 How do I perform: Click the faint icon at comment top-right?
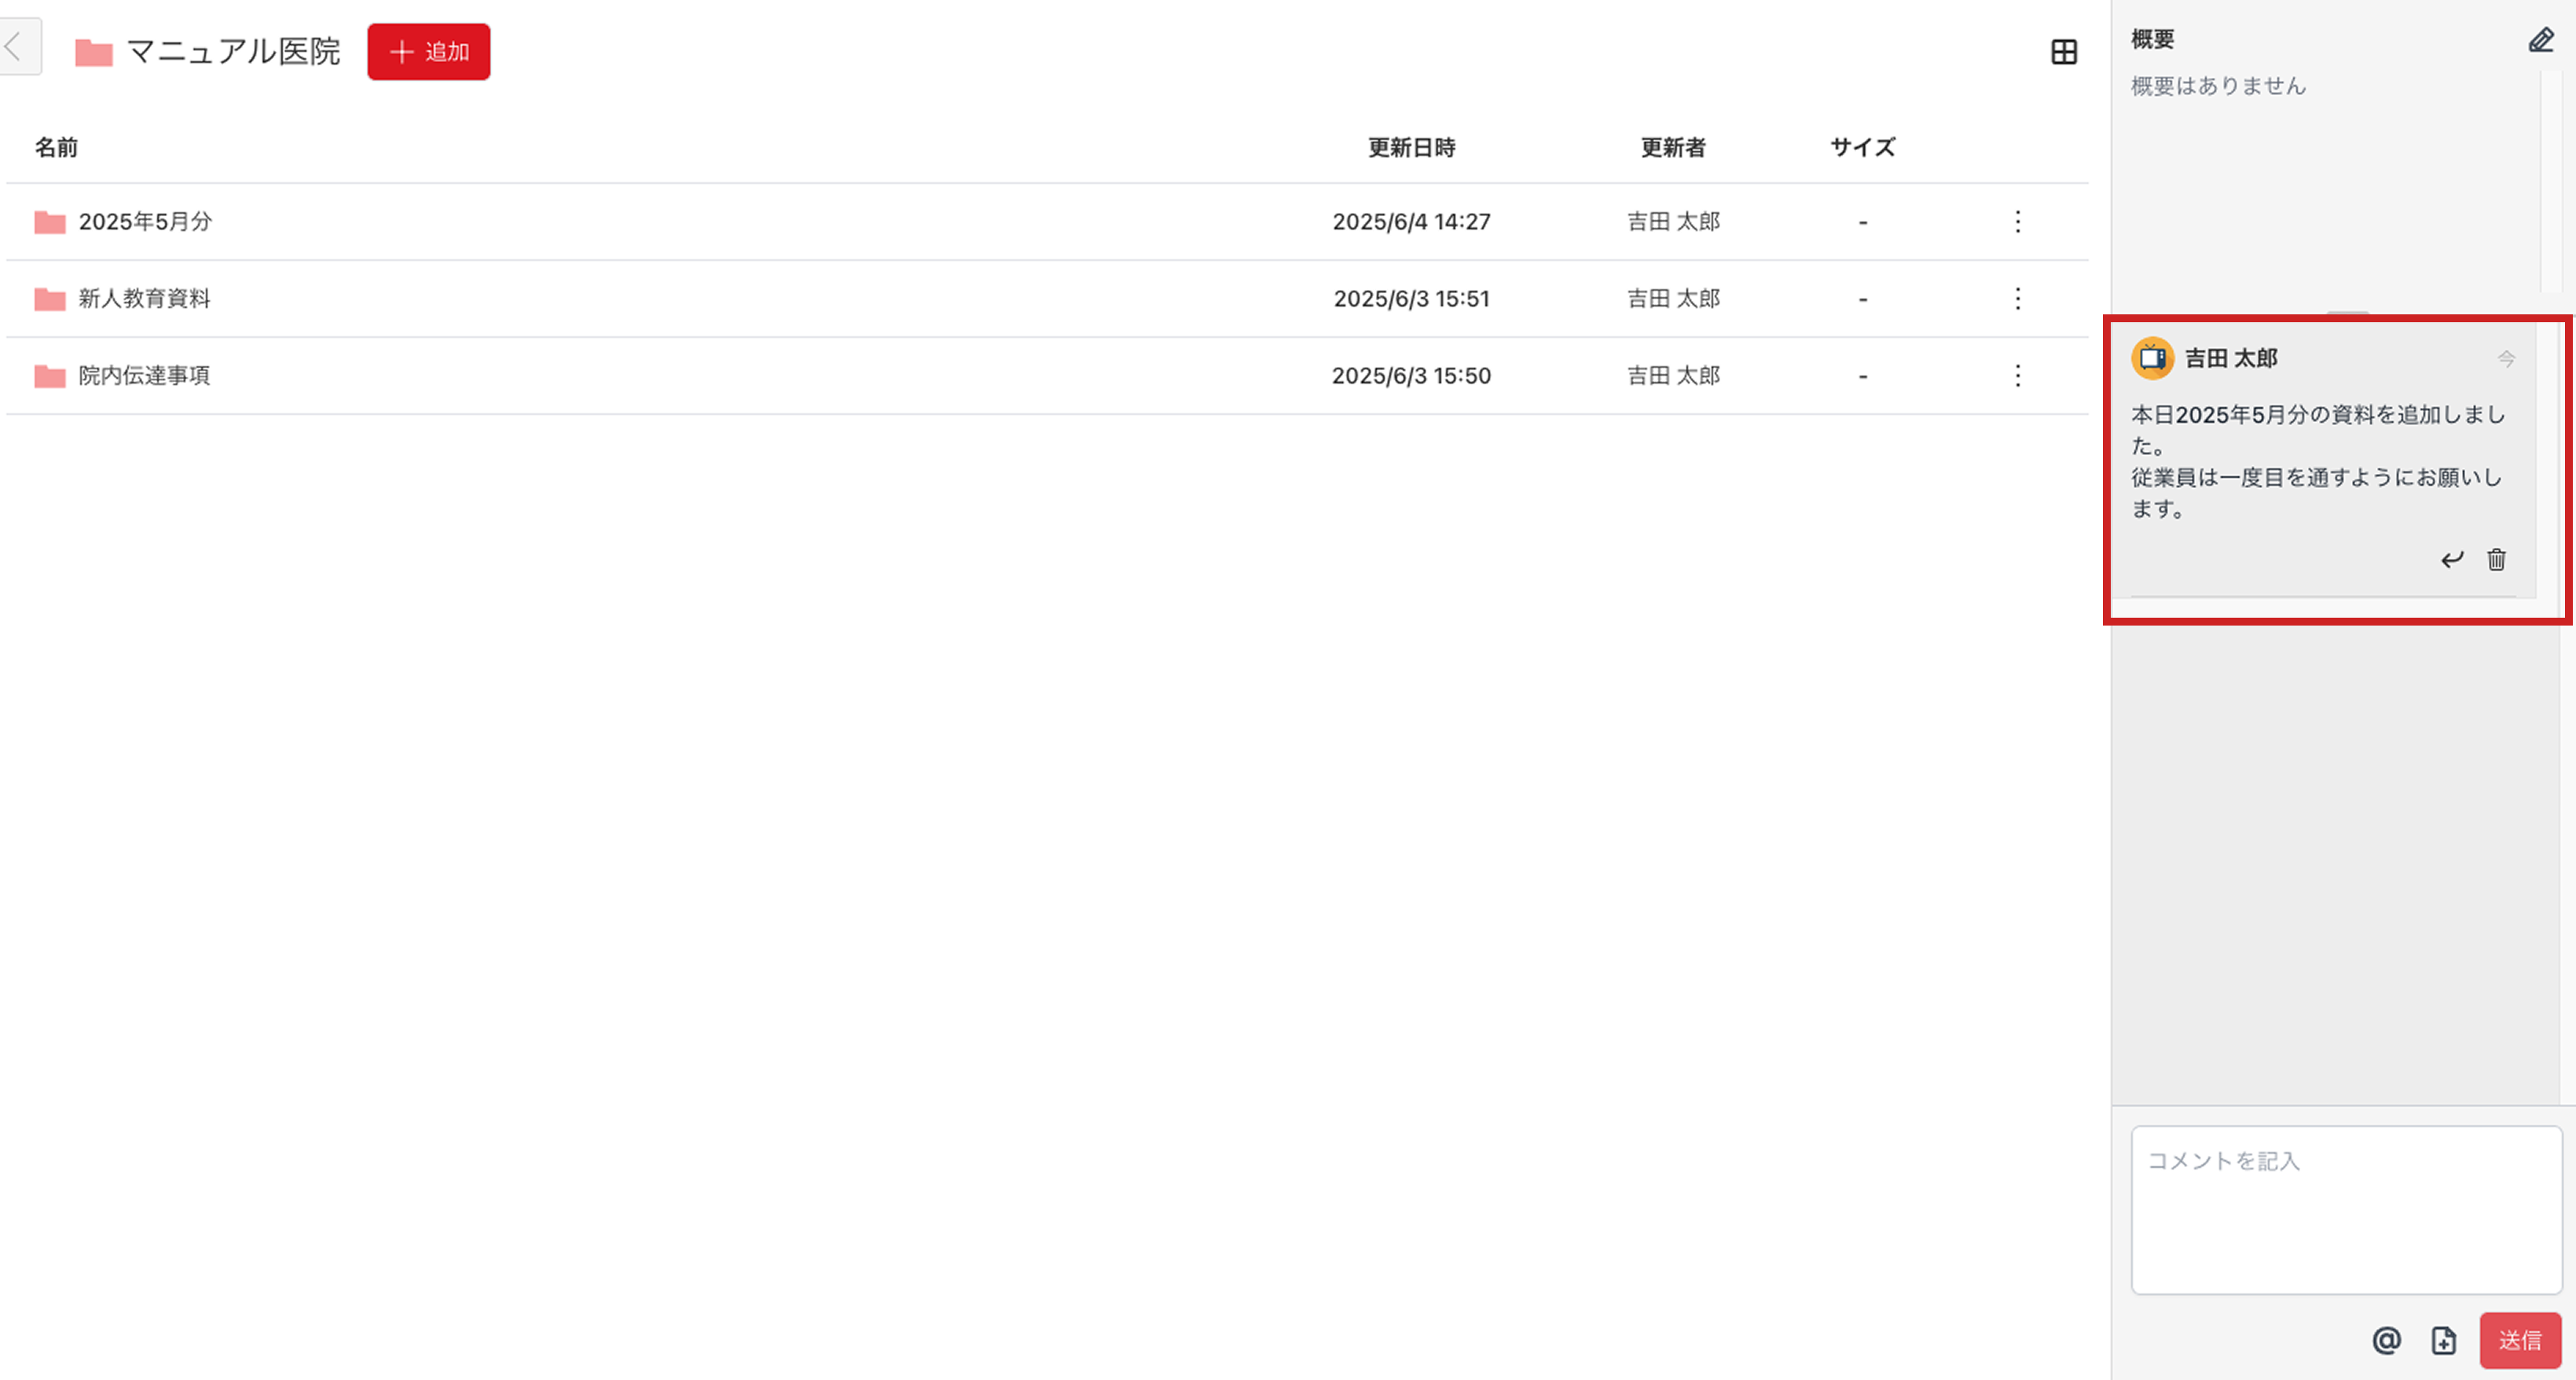2506,358
